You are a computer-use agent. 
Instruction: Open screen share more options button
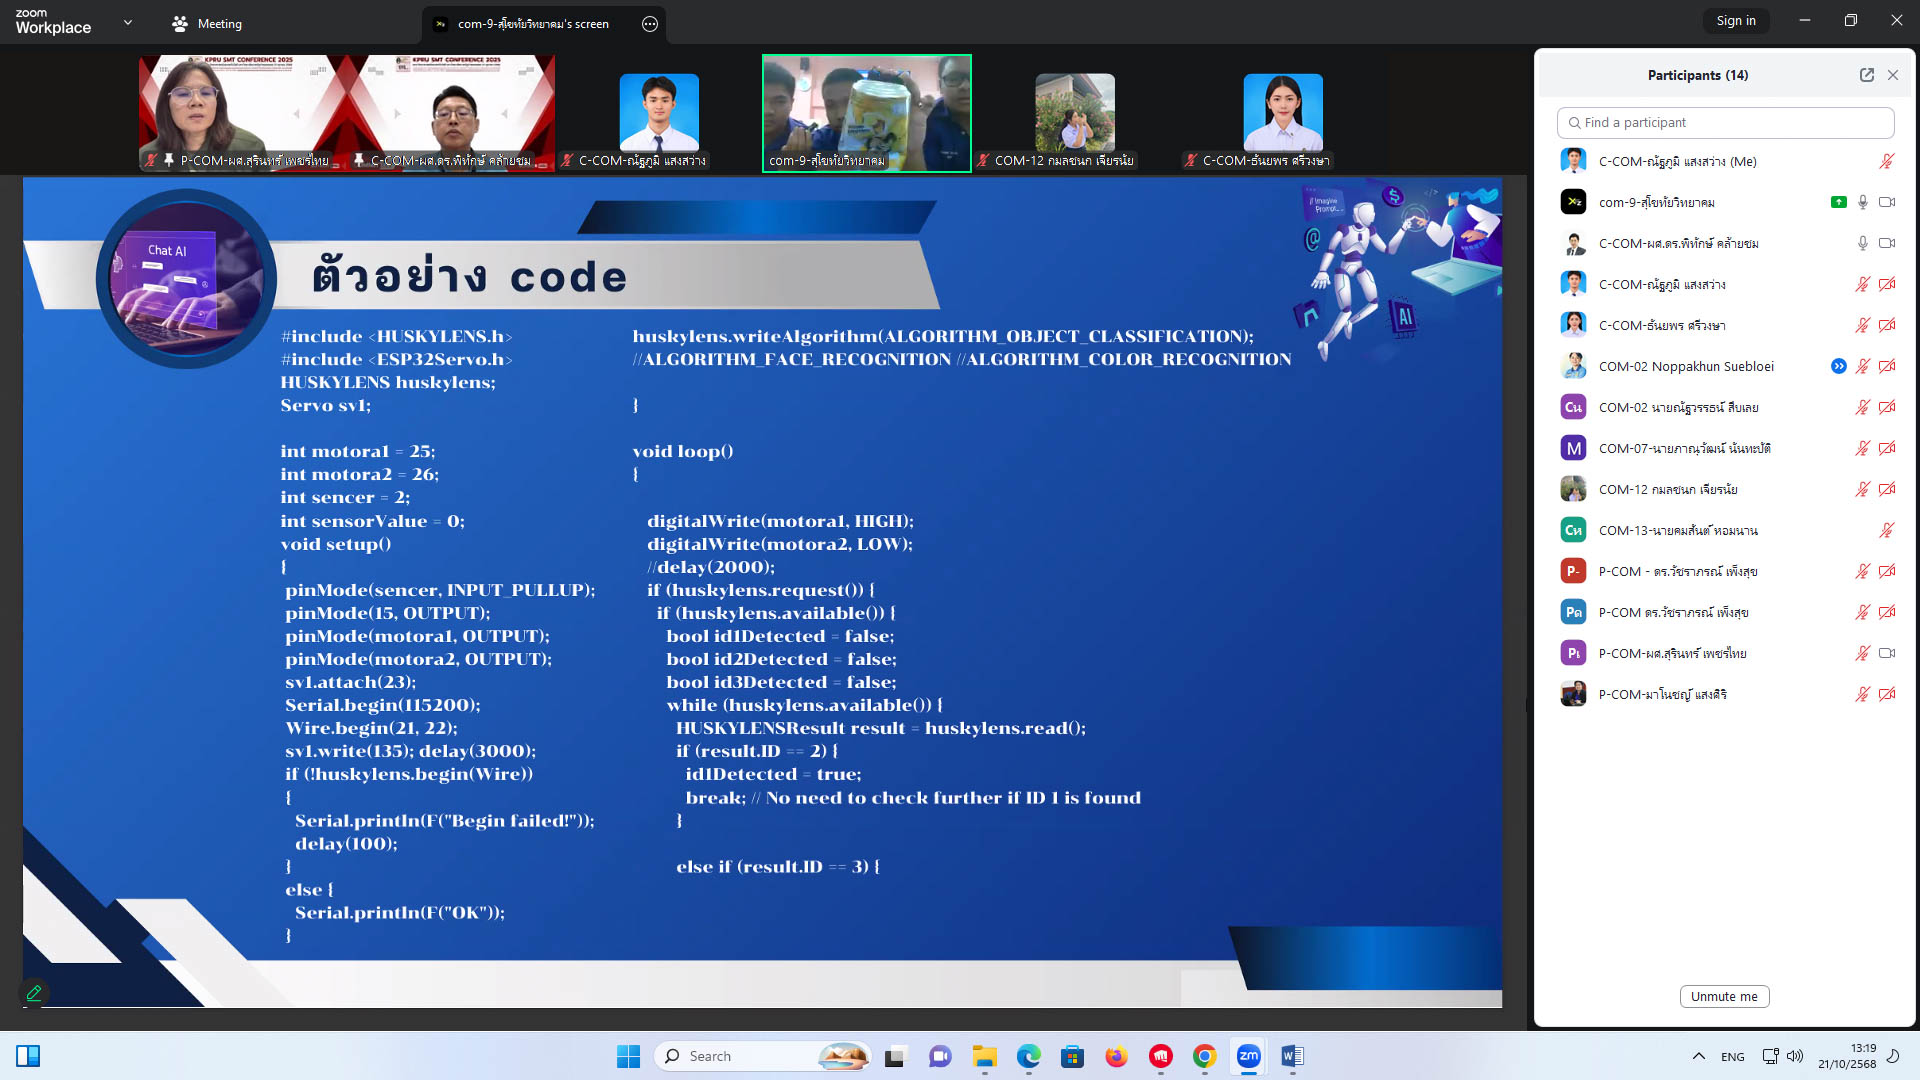click(650, 24)
